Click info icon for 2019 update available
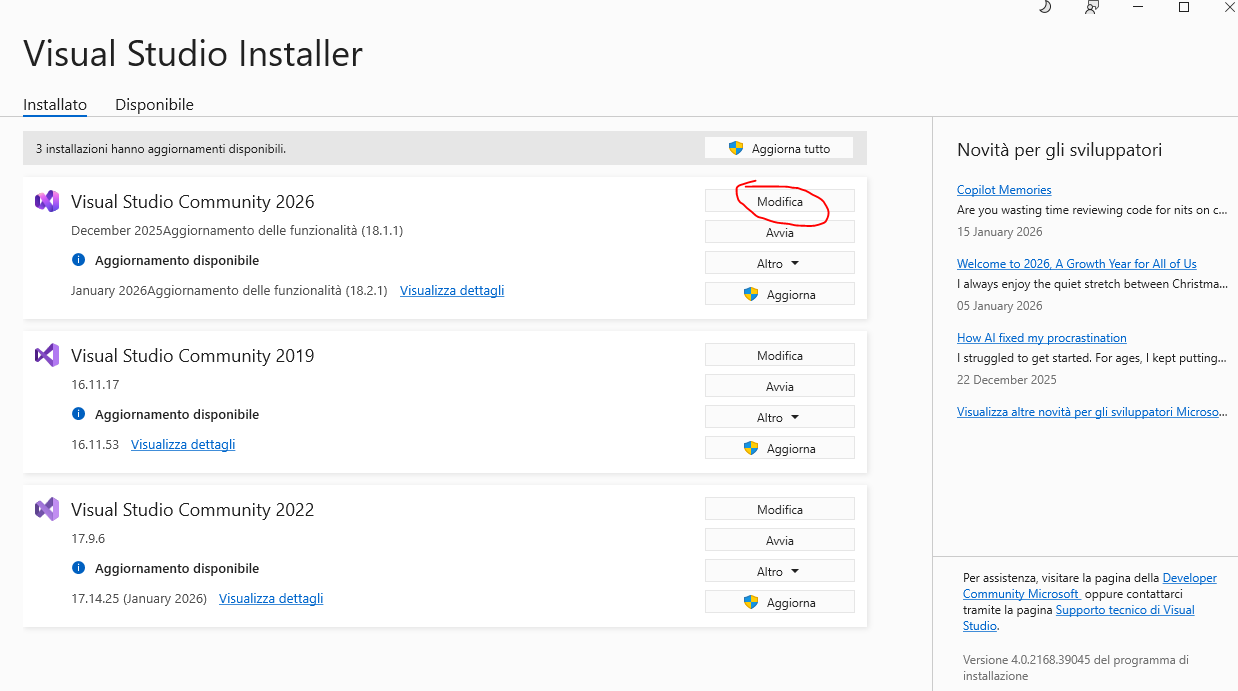1238x691 pixels. (x=79, y=414)
